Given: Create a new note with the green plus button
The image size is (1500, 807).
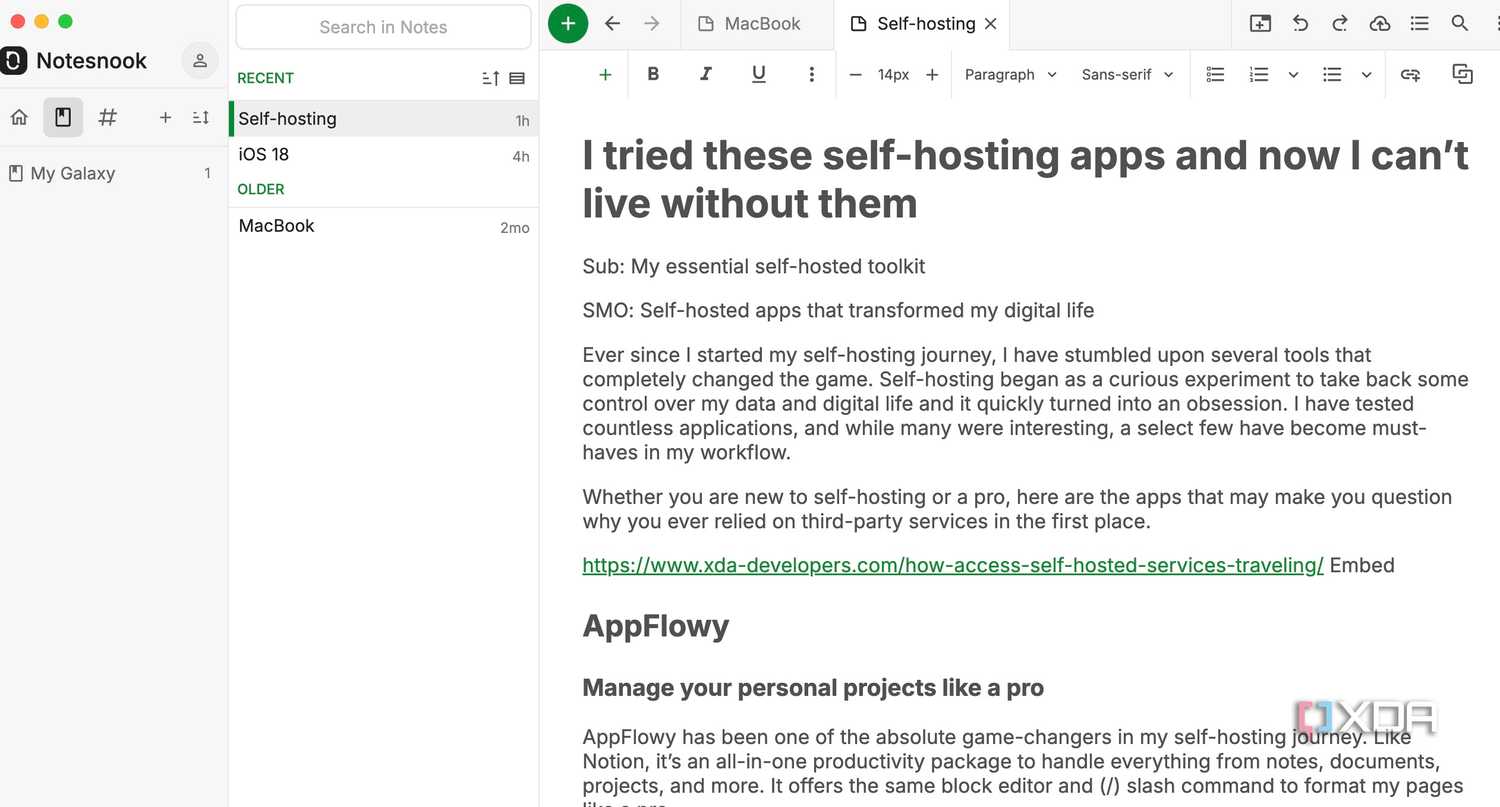Looking at the screenshot, I should click(x=568, y=24).
